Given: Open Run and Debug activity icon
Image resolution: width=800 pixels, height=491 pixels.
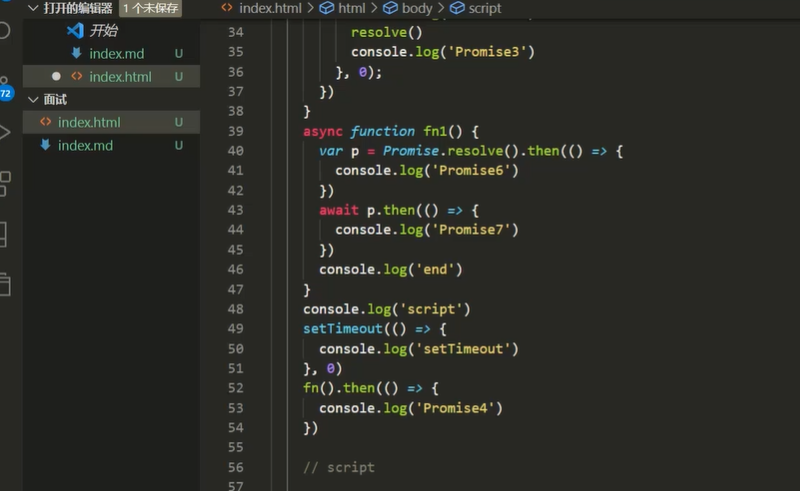Looking at the screenshot, I should point(4,132).
